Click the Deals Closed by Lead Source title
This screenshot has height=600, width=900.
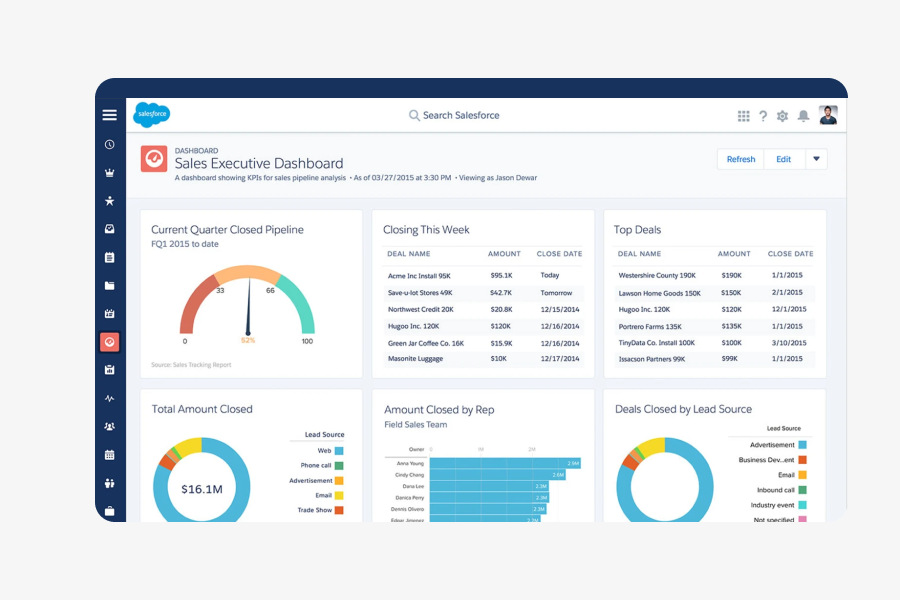pyautogui.click(x=683, y=409)
